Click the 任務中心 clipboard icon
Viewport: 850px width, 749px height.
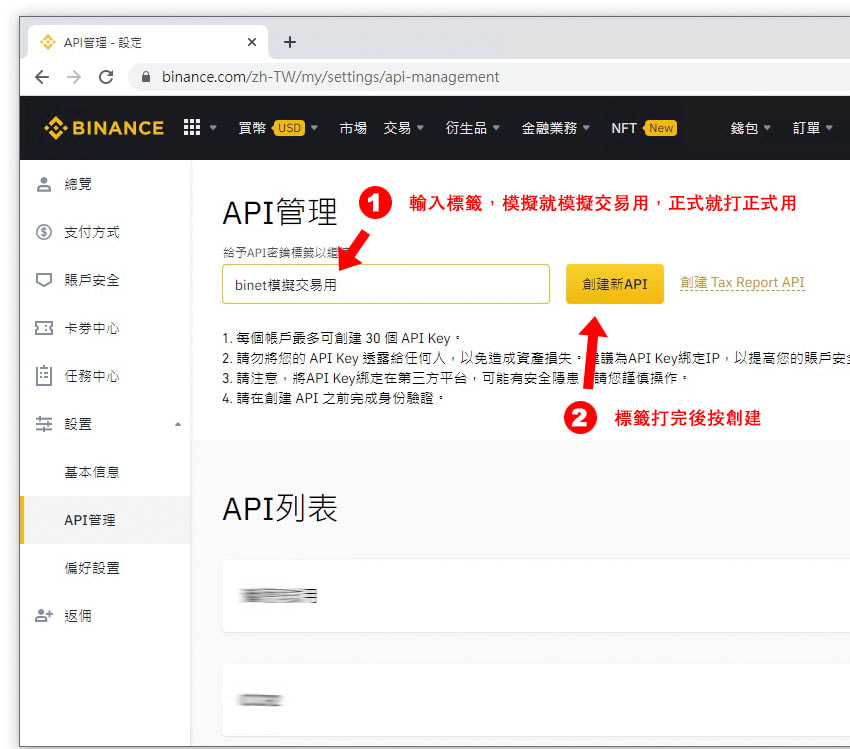[44, 376]
